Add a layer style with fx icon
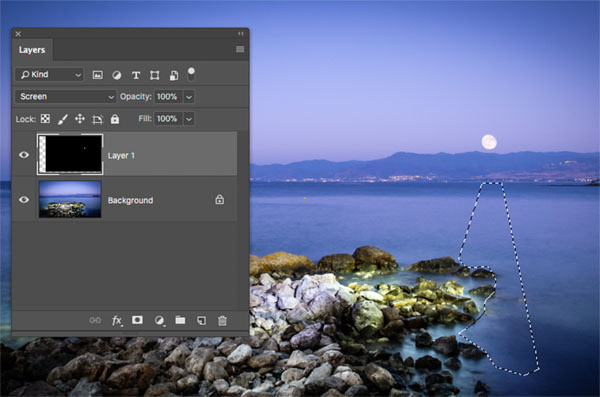The width and height of the screenshot is (600, 397). [117, 320]
